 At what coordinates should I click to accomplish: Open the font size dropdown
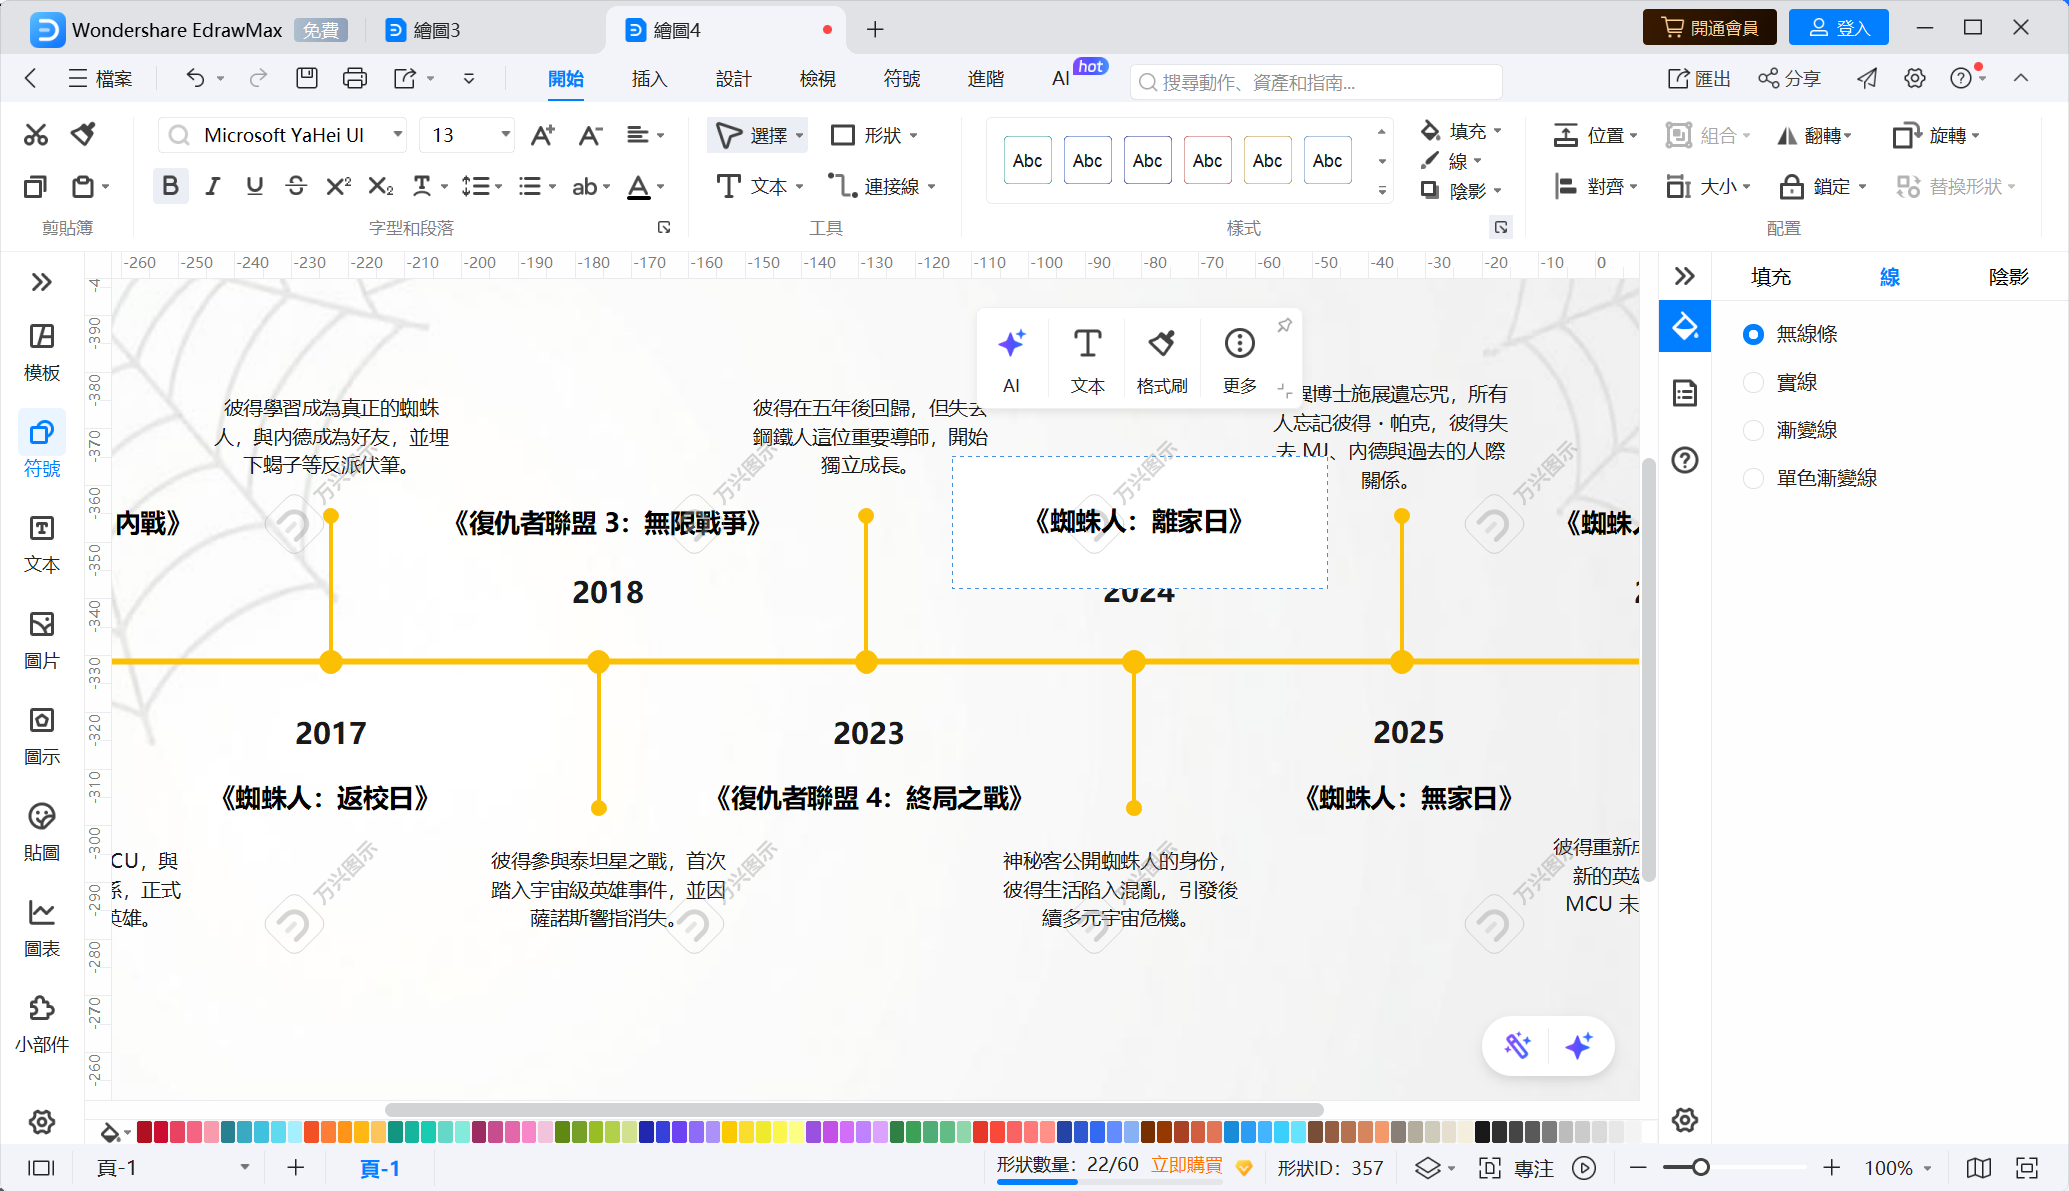point(506,134)
